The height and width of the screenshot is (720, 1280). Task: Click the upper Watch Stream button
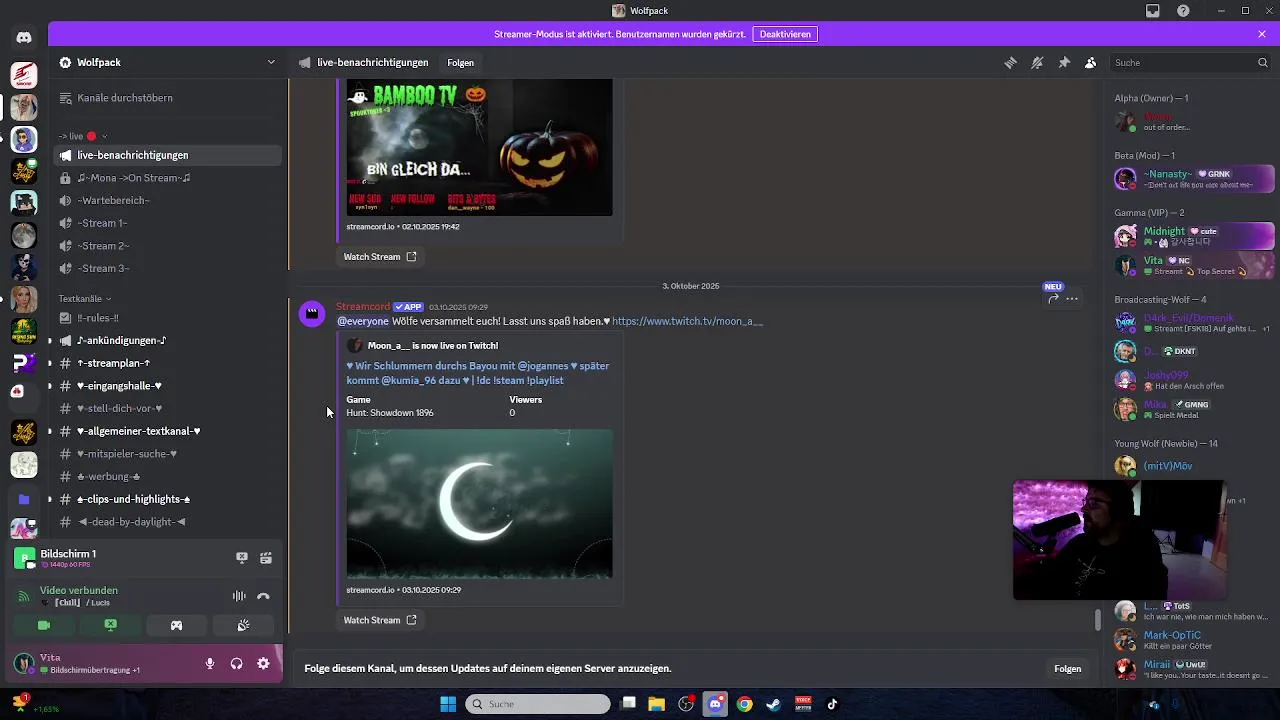[379, 257]
